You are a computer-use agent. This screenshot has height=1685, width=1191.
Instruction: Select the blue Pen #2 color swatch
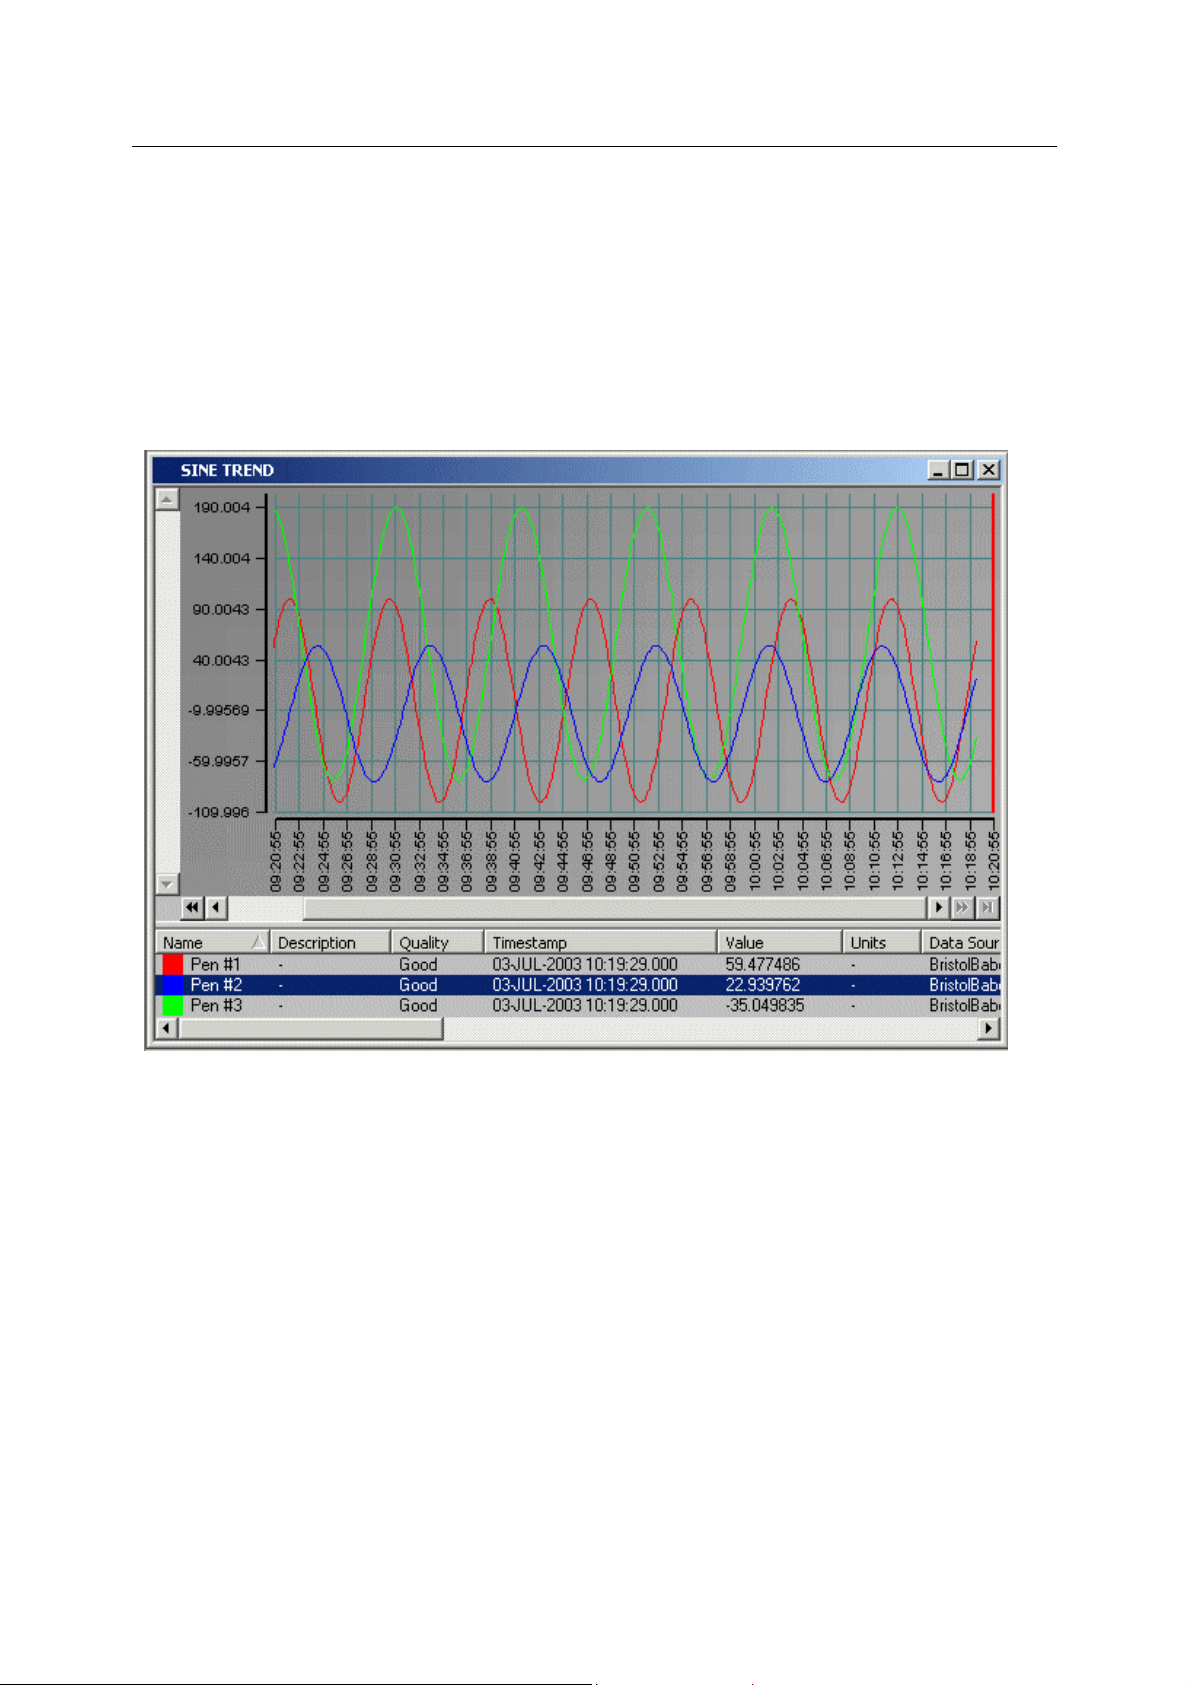pos(173,985)
